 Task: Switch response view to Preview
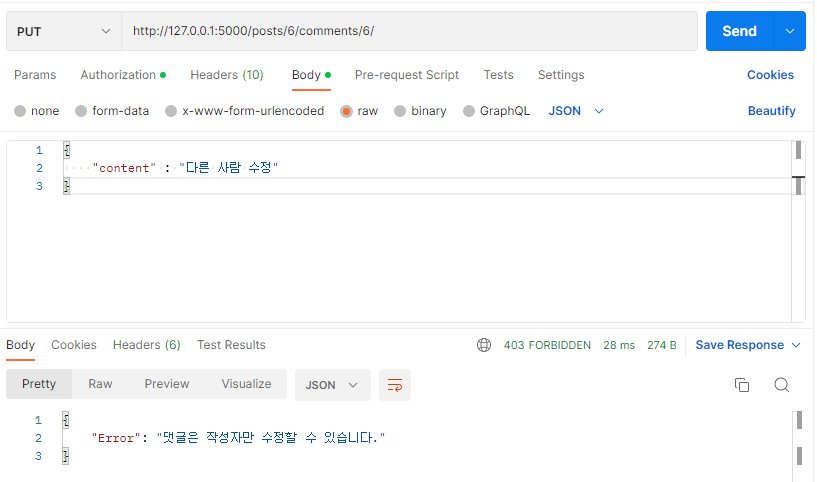[x=167, y=384]
